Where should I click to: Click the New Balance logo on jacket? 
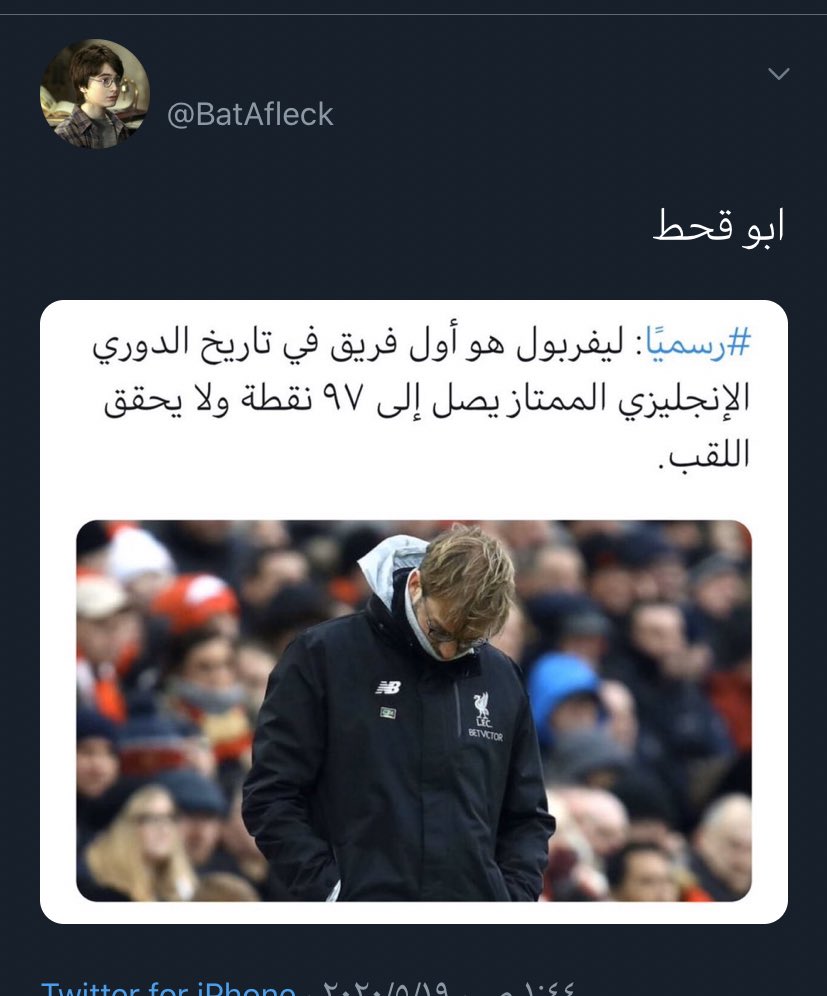tap(387, 687)
